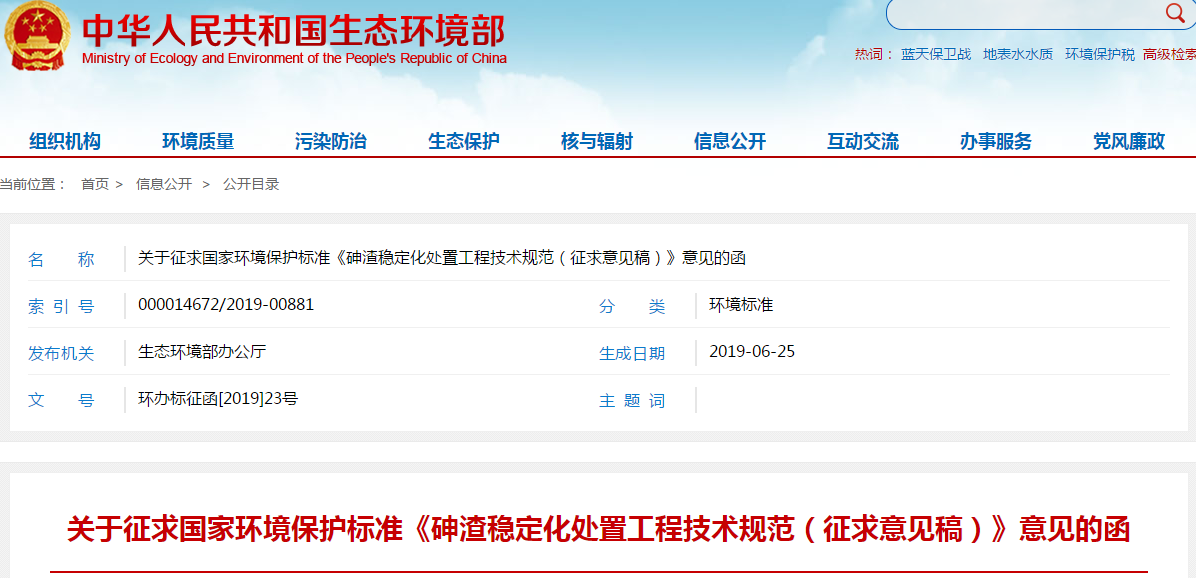This screenshot has width=1196, height=578.
Task: Click the English ministry name subtitle
Action: 294,59
